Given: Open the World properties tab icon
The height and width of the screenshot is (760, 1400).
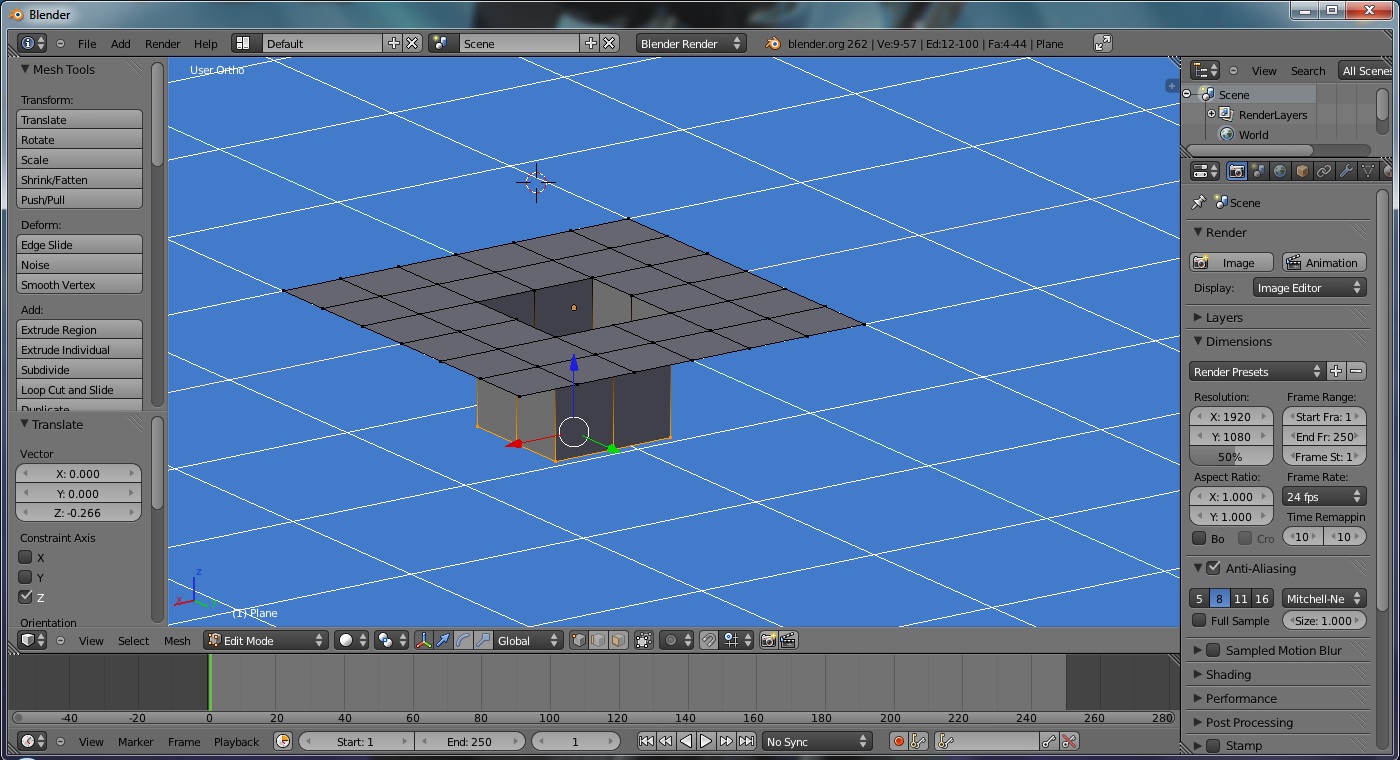Looking at the screenshot, I should pos(1281,171).
